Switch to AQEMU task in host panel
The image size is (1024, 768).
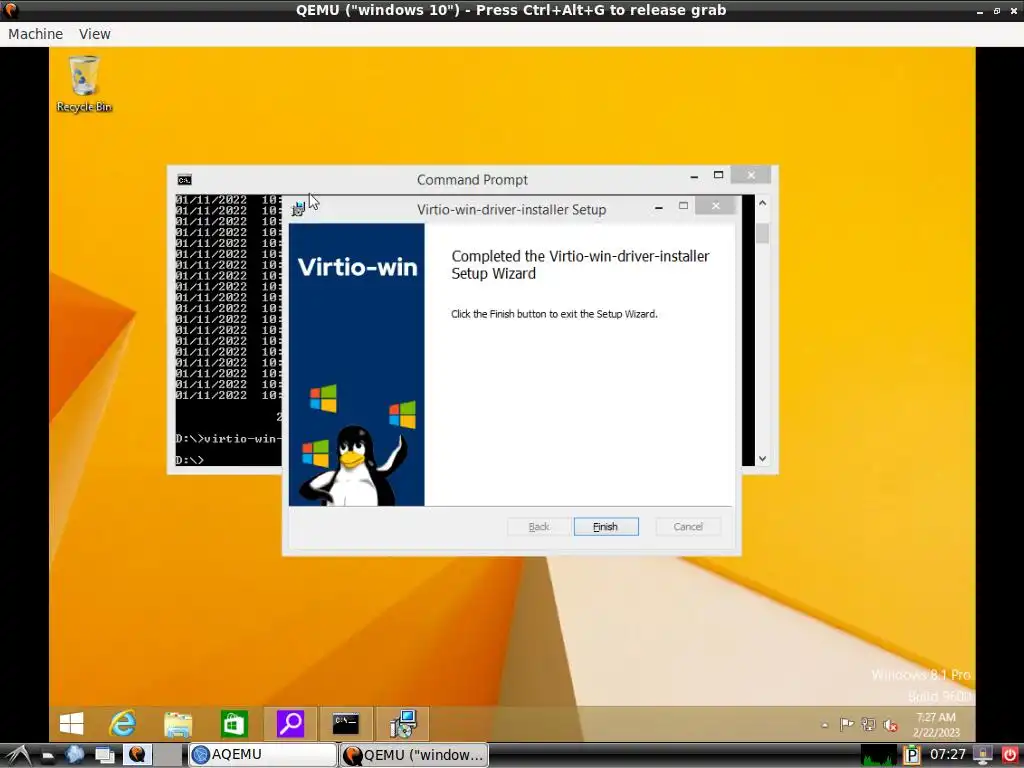262,754
